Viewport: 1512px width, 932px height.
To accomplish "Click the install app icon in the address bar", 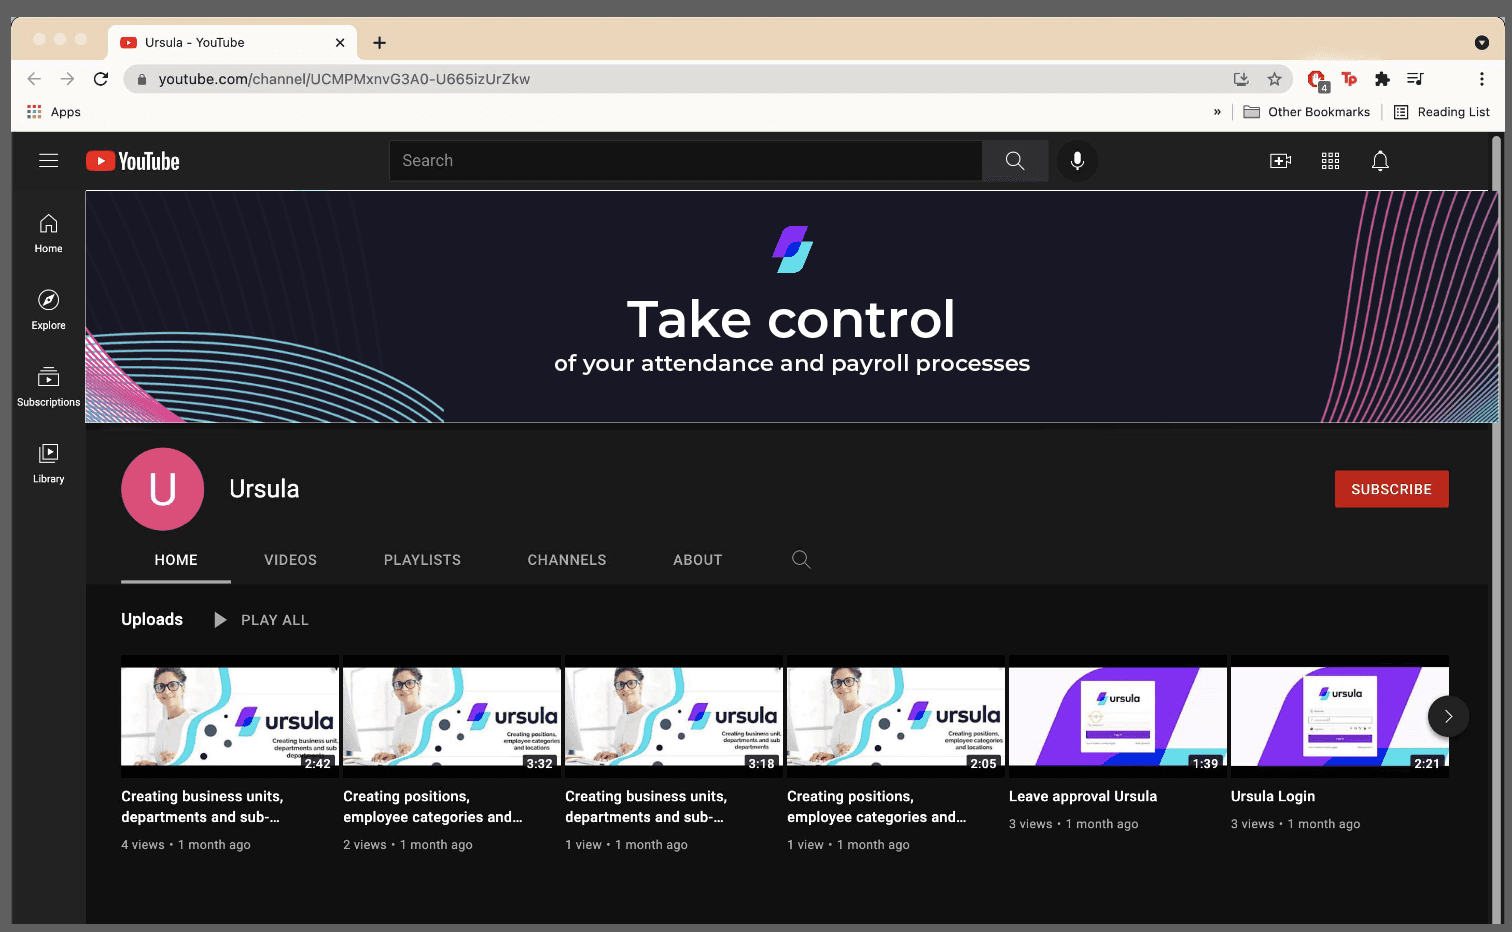I will [x=1241, y=79].
